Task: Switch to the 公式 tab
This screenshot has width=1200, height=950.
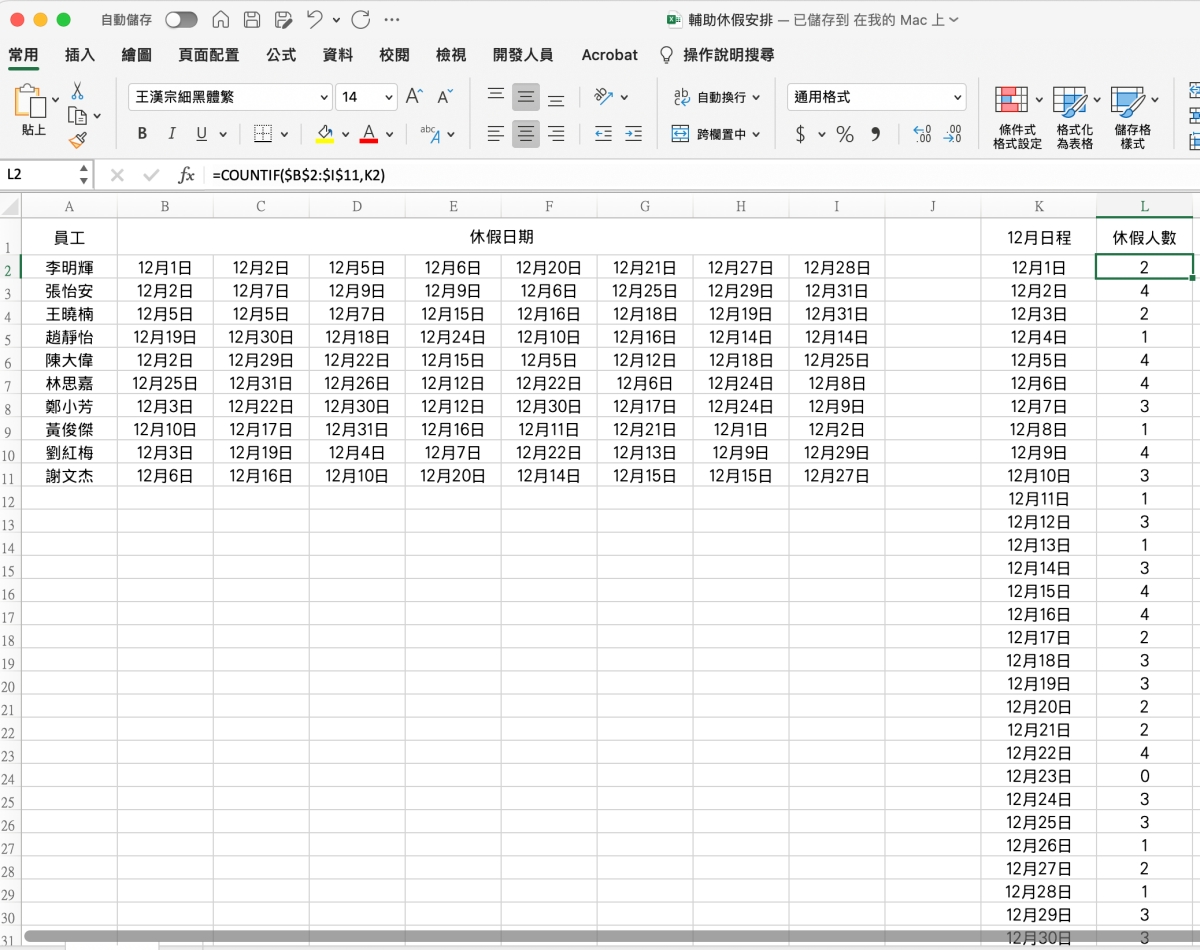Action: tap(280, 55)
